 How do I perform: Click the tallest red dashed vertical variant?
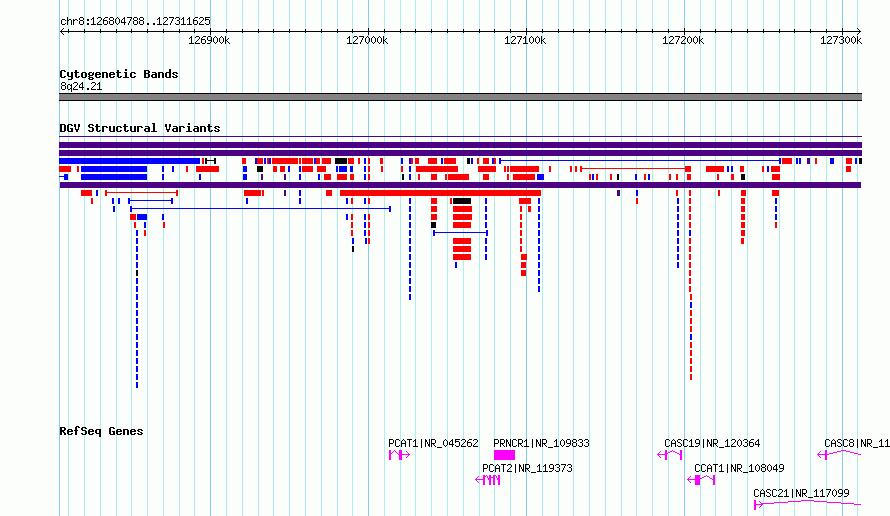click(691, 284)
